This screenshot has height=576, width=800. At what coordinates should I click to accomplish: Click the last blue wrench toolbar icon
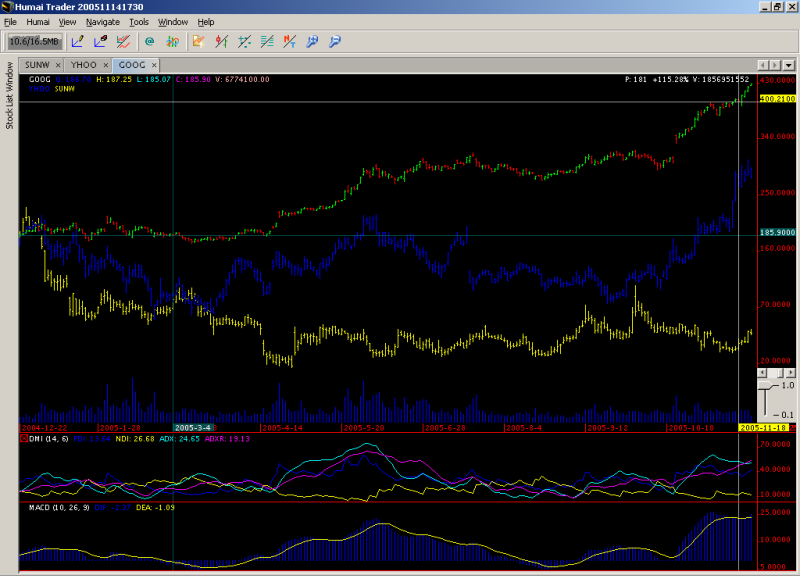335,41
